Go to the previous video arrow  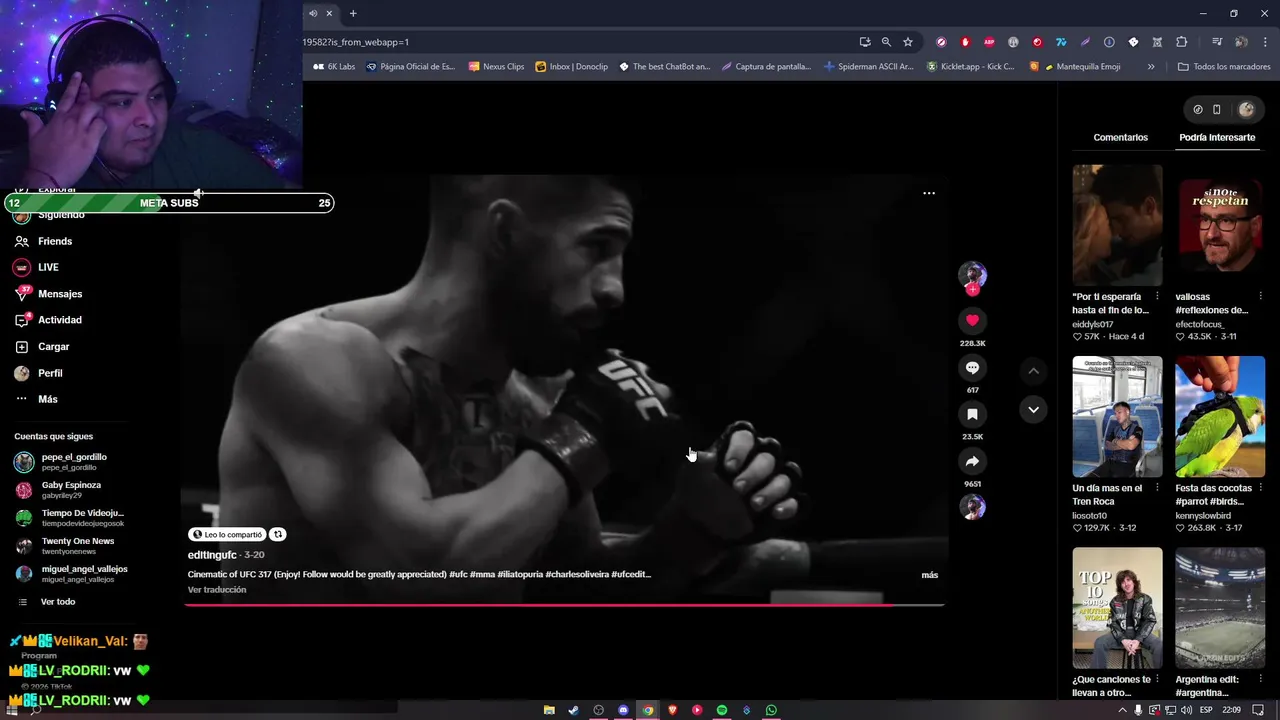tap(1033, 371)
